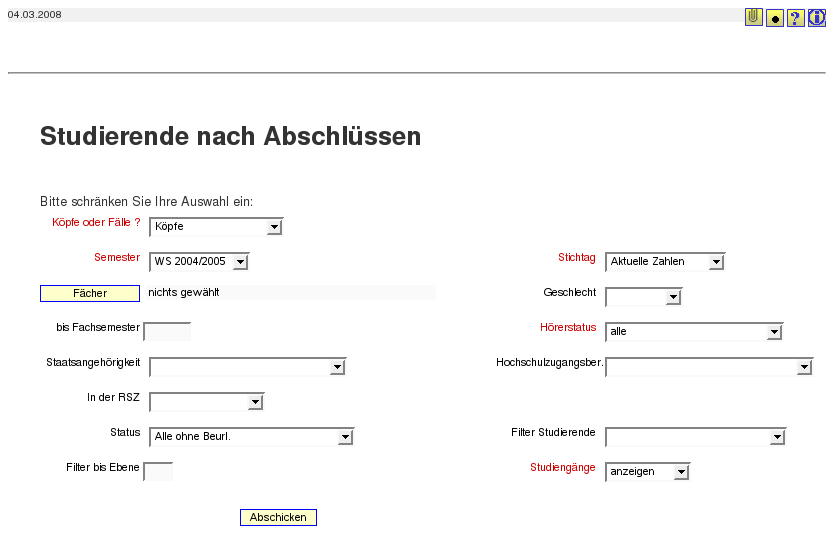Screen dimensions: 834x546
Task: Click the black dot icon button
Action: 774,18
